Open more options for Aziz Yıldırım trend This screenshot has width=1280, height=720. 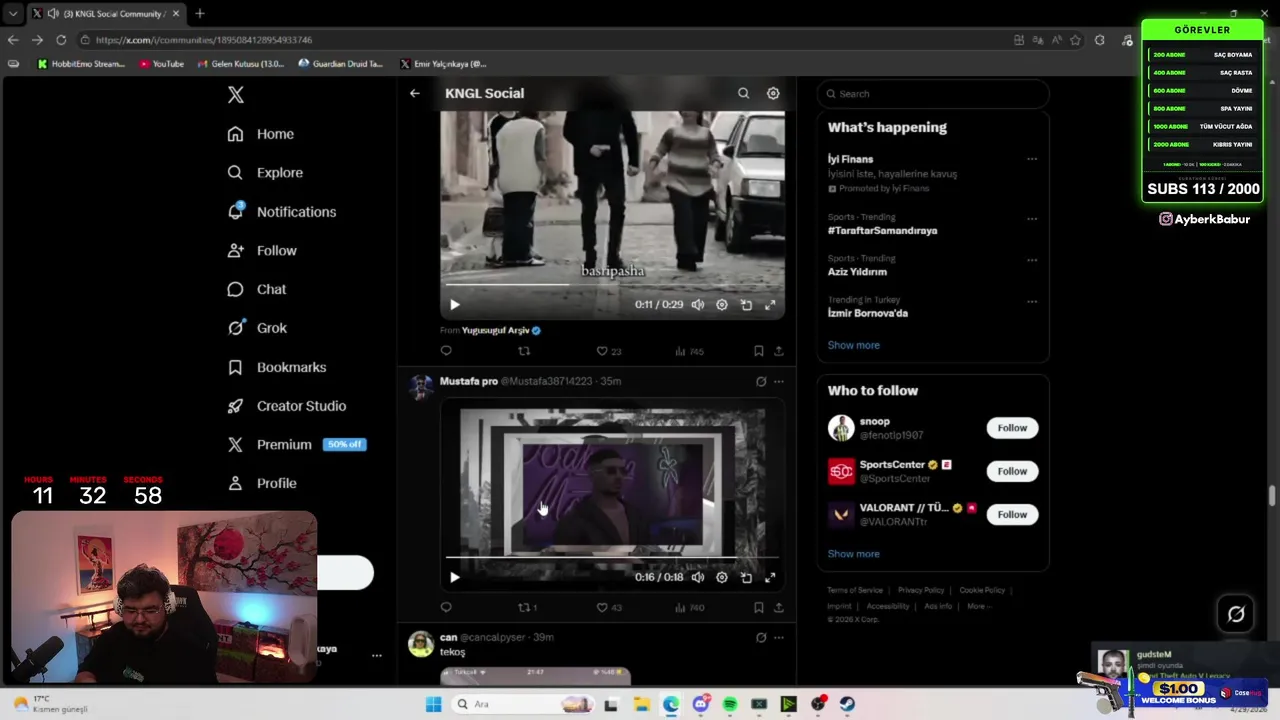point(1032,260)
